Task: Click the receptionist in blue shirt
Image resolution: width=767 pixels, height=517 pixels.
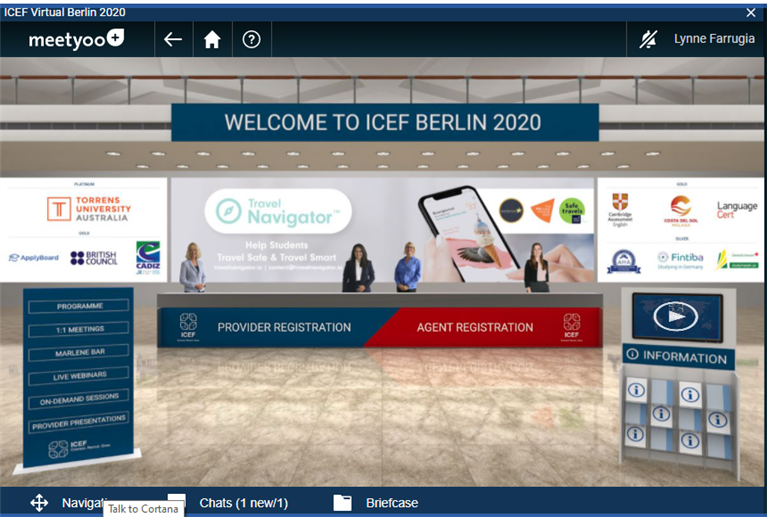Action: 407,267
